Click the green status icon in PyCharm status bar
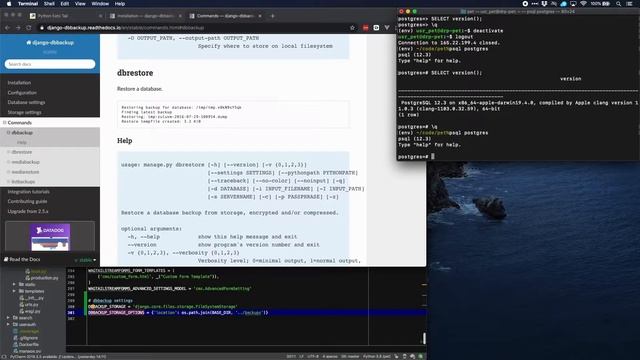This screenshot has width=640, height=360. coord(420,356)
